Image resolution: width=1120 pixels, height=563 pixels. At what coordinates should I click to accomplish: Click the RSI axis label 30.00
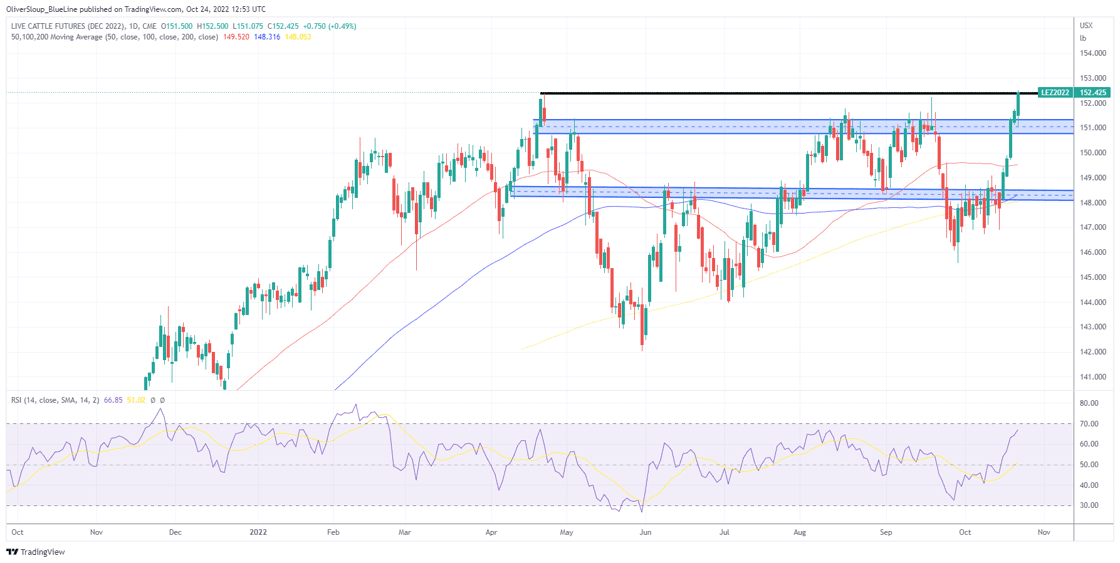tap(1089, 506)
